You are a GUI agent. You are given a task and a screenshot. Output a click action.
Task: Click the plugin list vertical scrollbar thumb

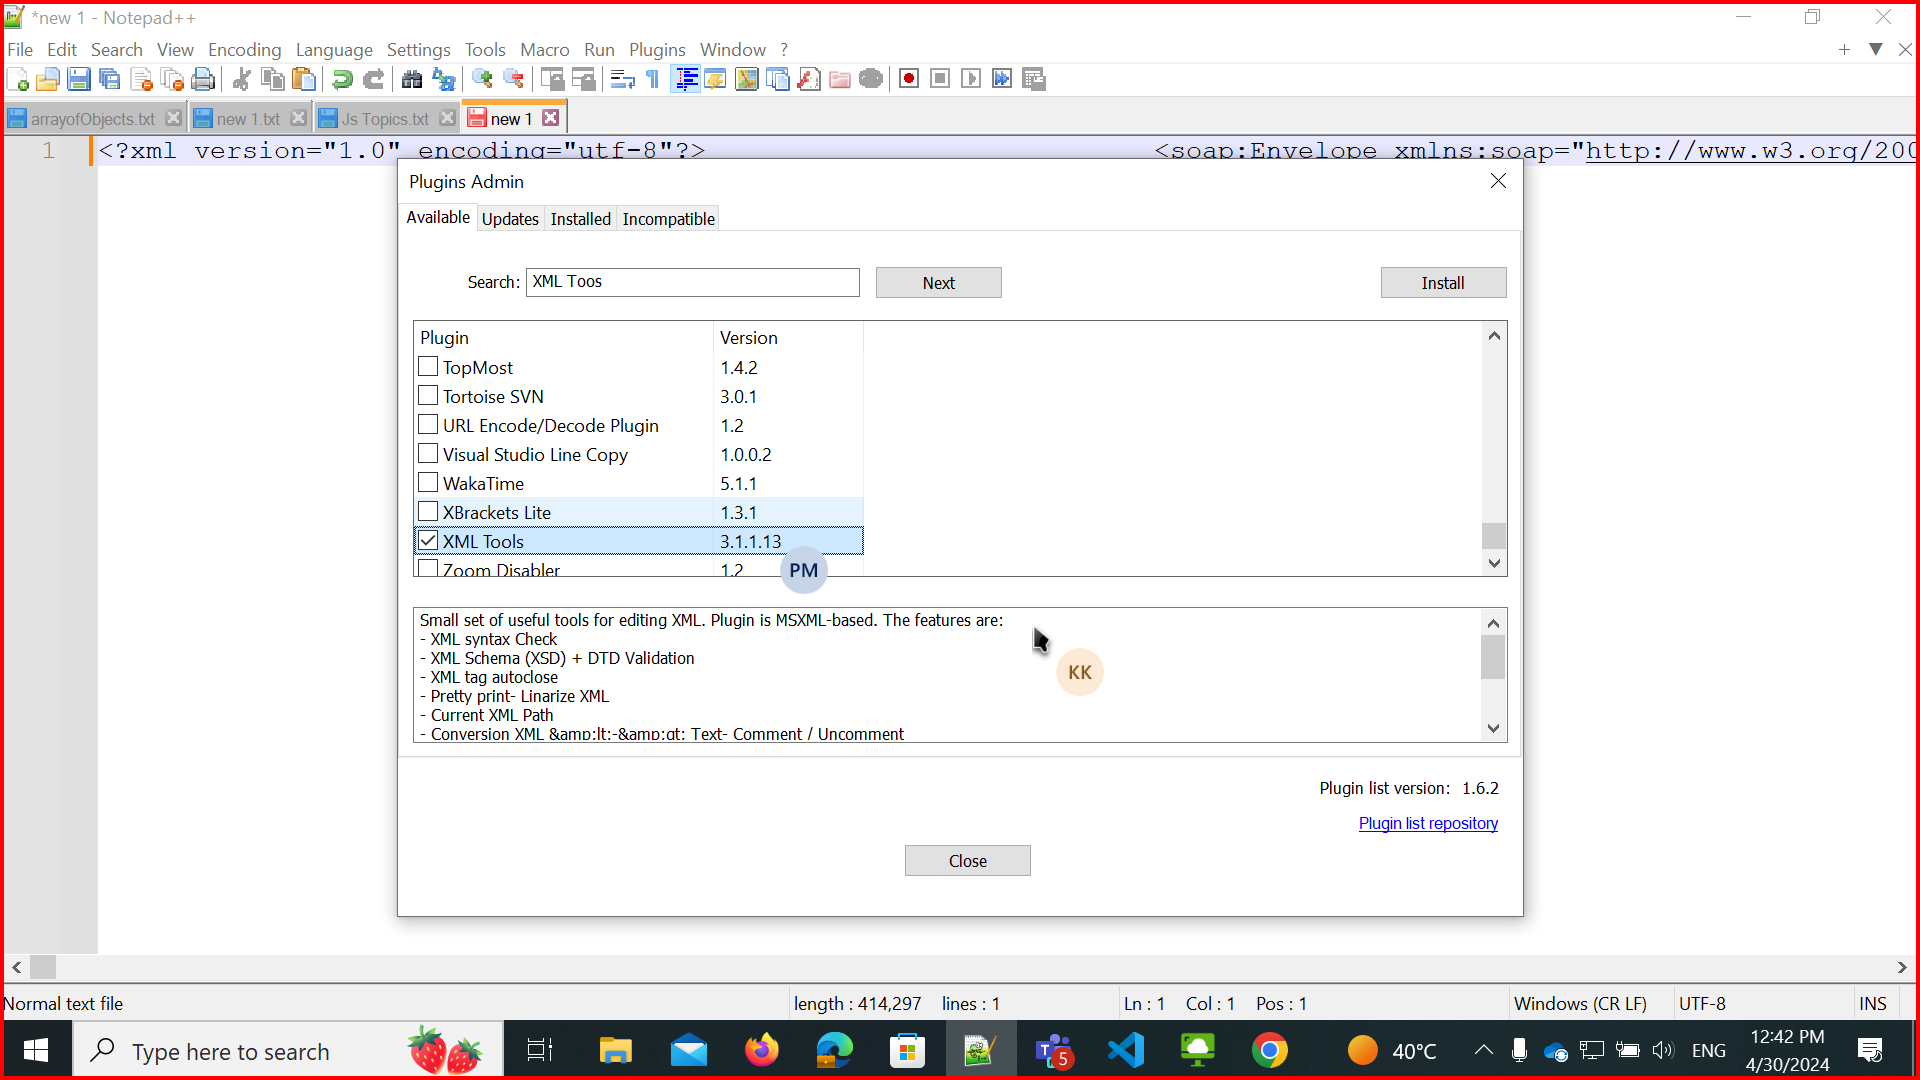[x=1494, y=535]
